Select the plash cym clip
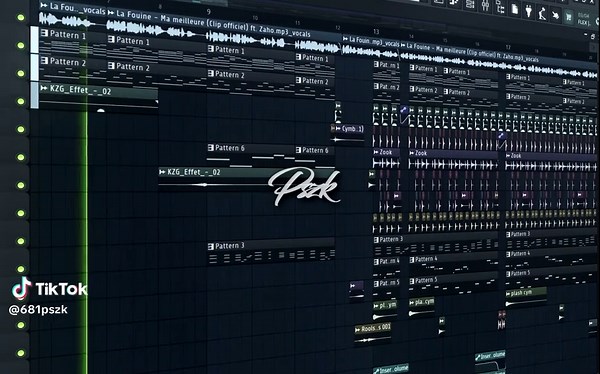This screenshot has width=600, height=374. 526,298
